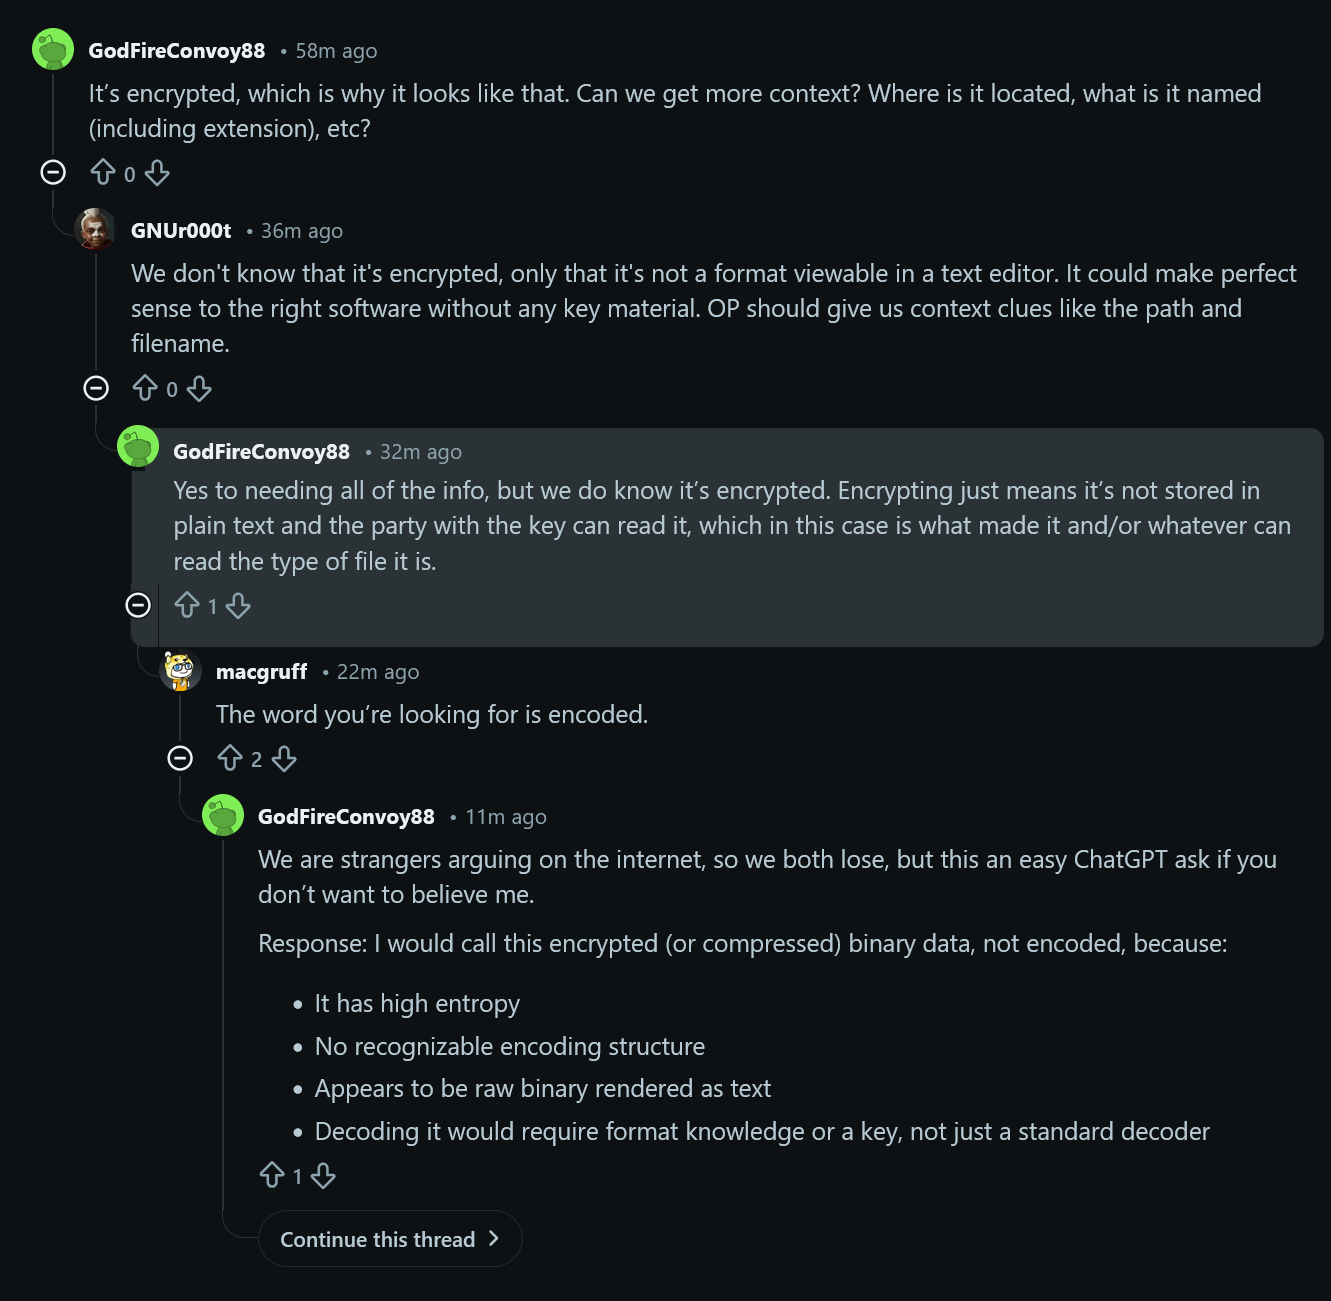Screen dimensions: 1331x1301
Task: Downvote macgruff's encoded comment
Action: [284, 758]
